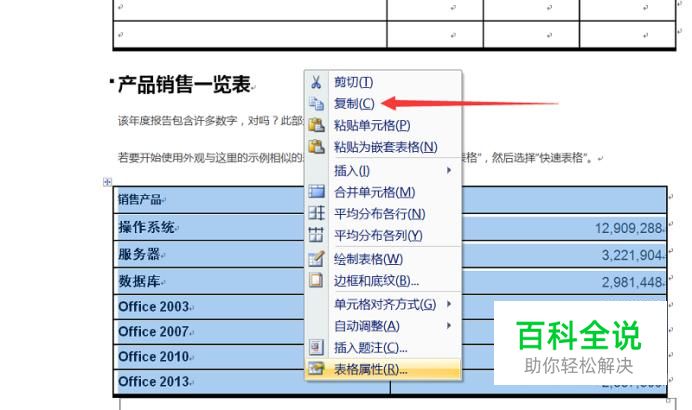Open the 自动调整(A) menu entry
692x410 pixels.
(383, 326)
